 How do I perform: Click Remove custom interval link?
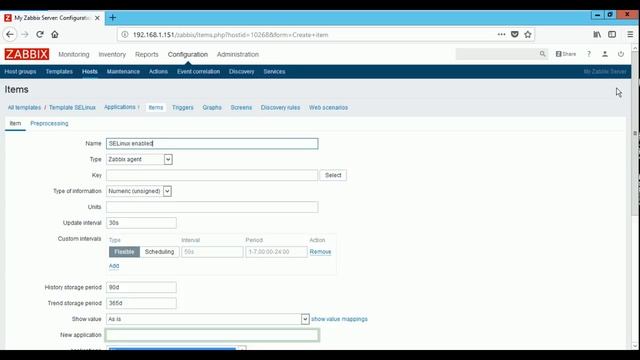(320, 252)
